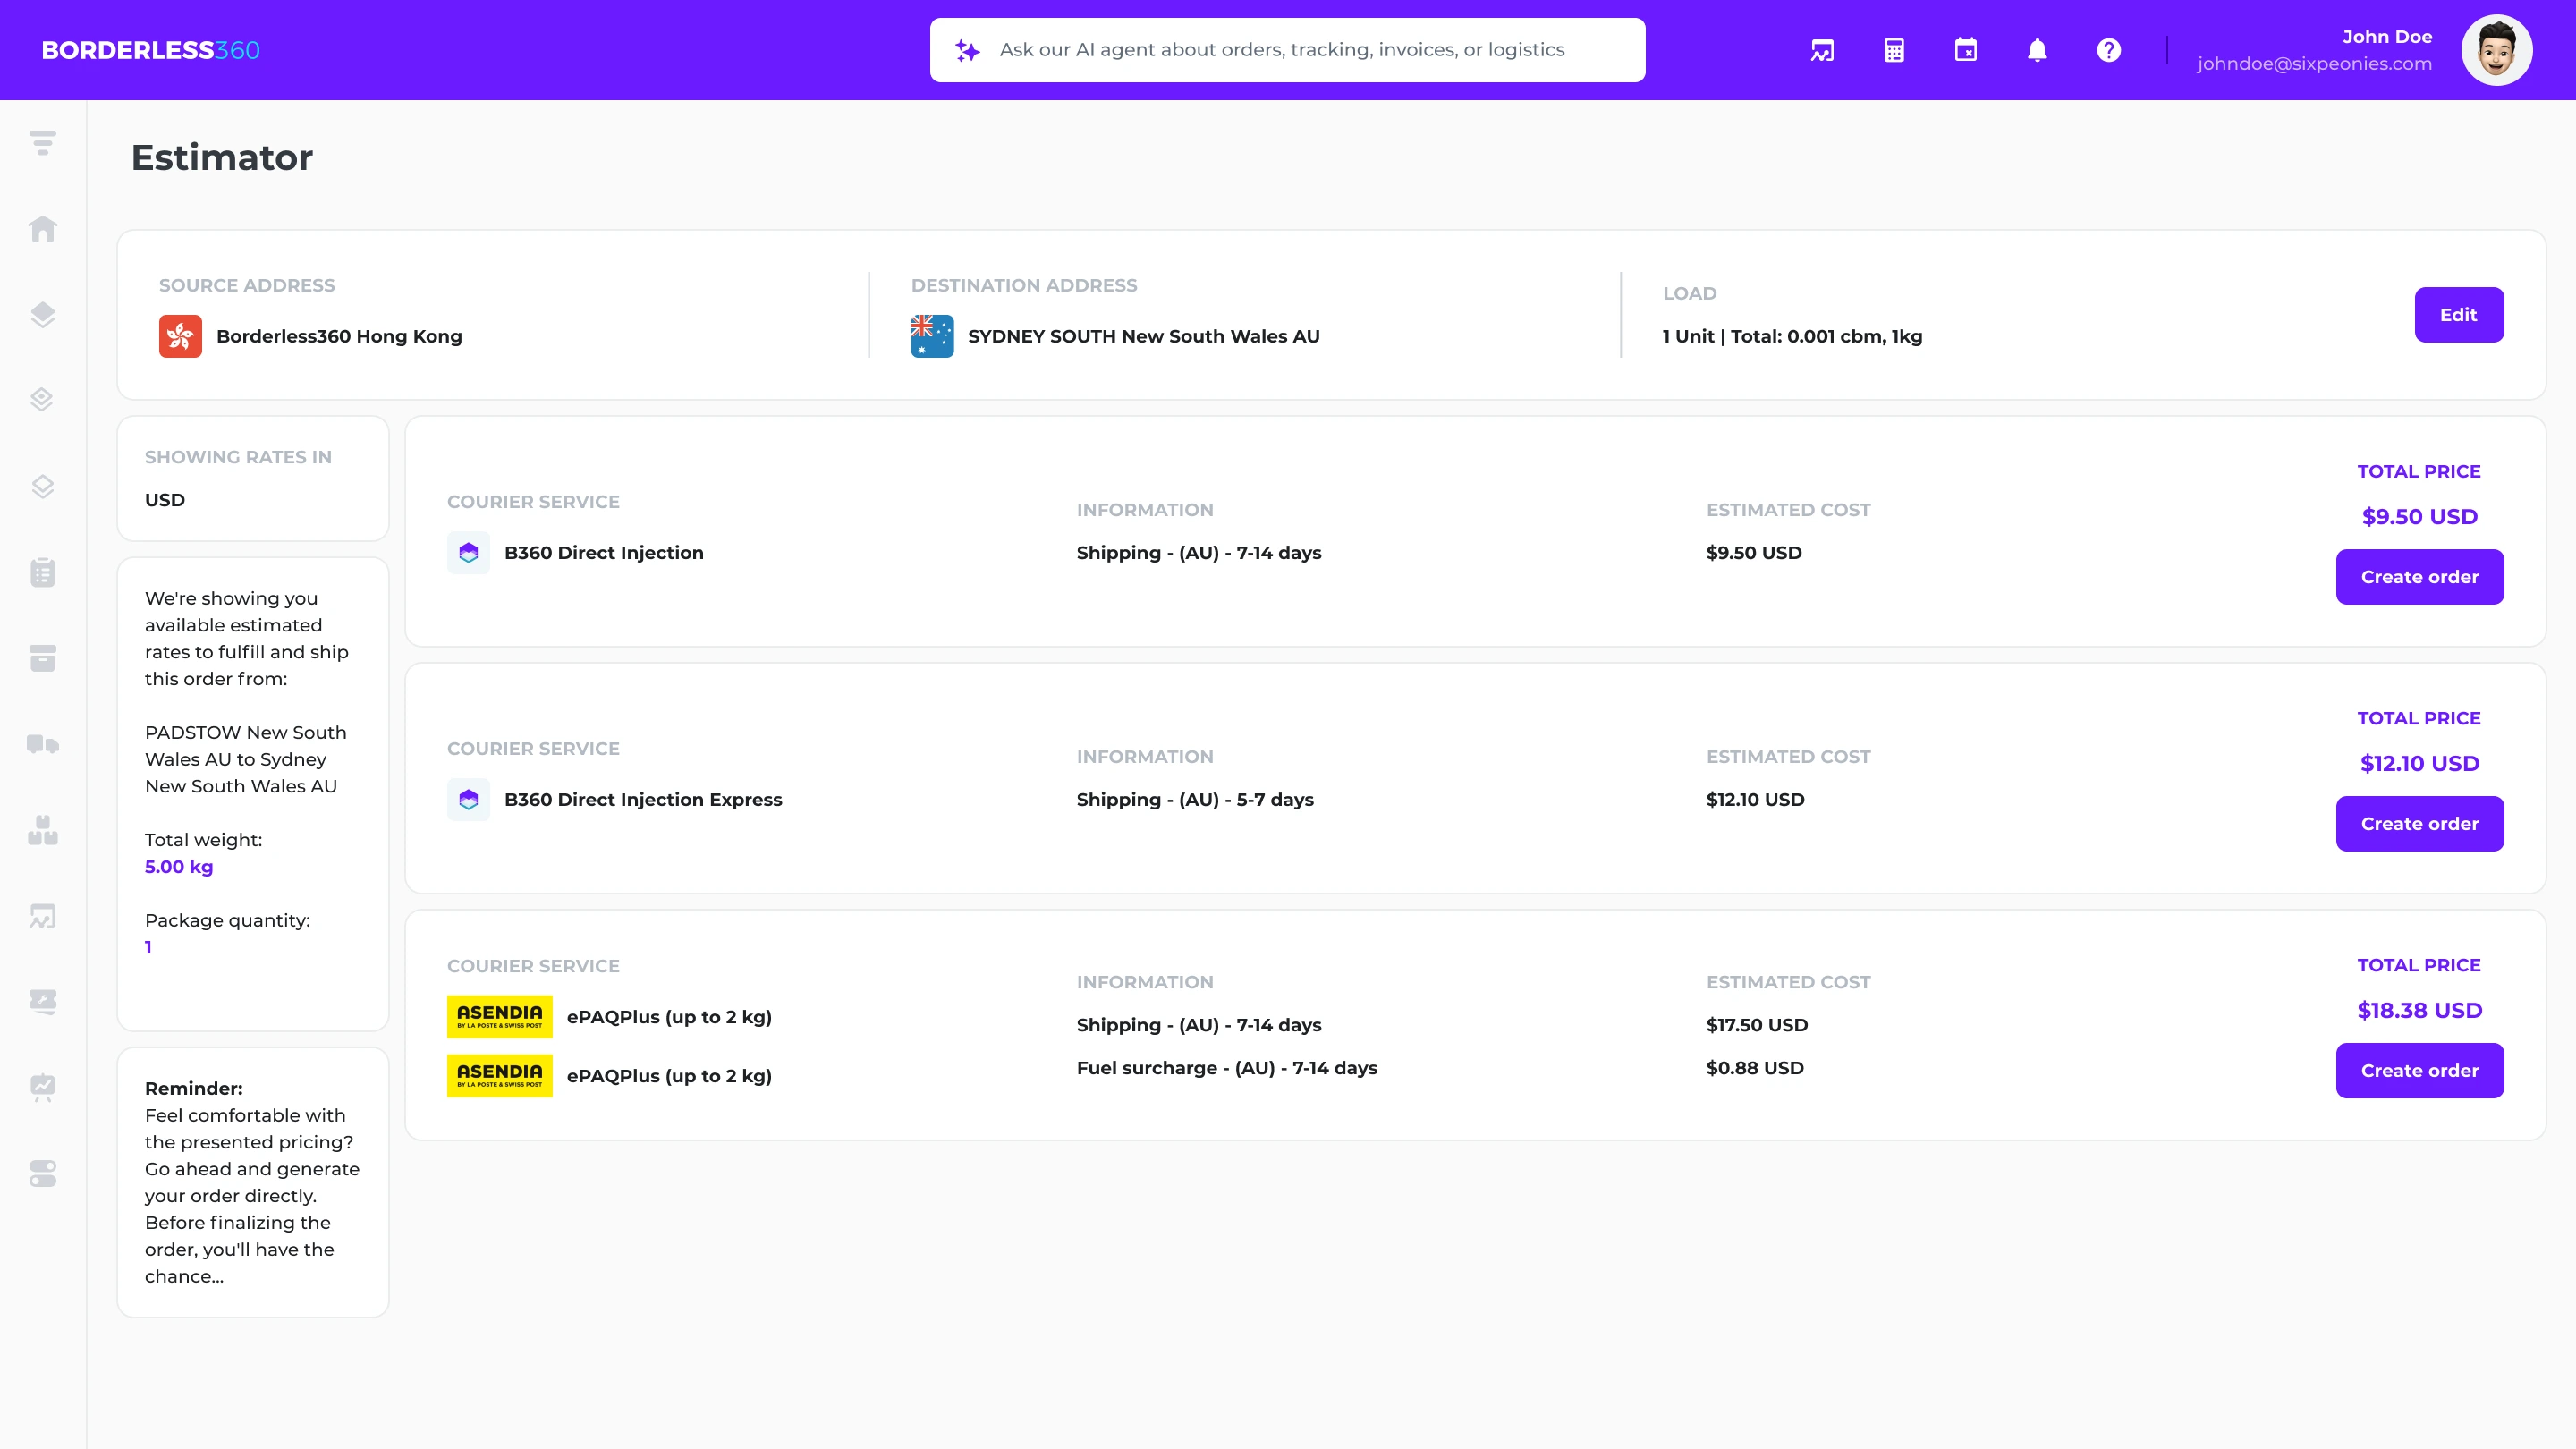Click the header analytics chart icon
The width and height of the screenshot is (2576, 1449).
[x=1822, y=50]
